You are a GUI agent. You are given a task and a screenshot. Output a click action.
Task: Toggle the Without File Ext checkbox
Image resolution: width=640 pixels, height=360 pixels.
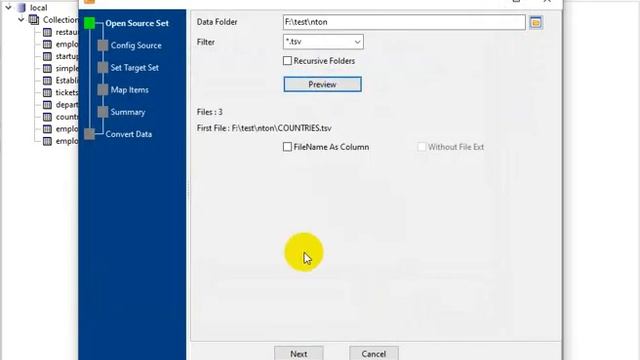click(x=422, y=147)
